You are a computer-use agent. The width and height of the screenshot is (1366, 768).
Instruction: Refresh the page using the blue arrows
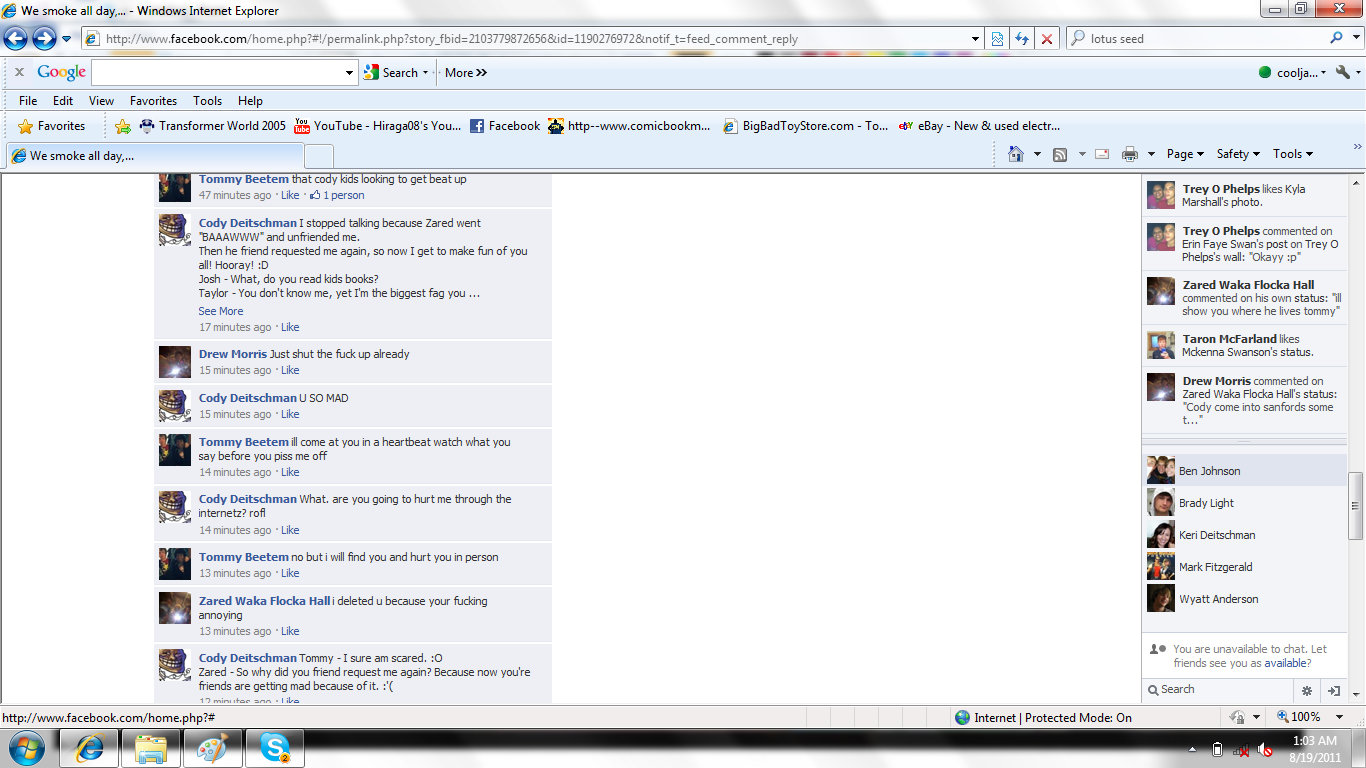pyautogui.click(x=1022, y=39)
